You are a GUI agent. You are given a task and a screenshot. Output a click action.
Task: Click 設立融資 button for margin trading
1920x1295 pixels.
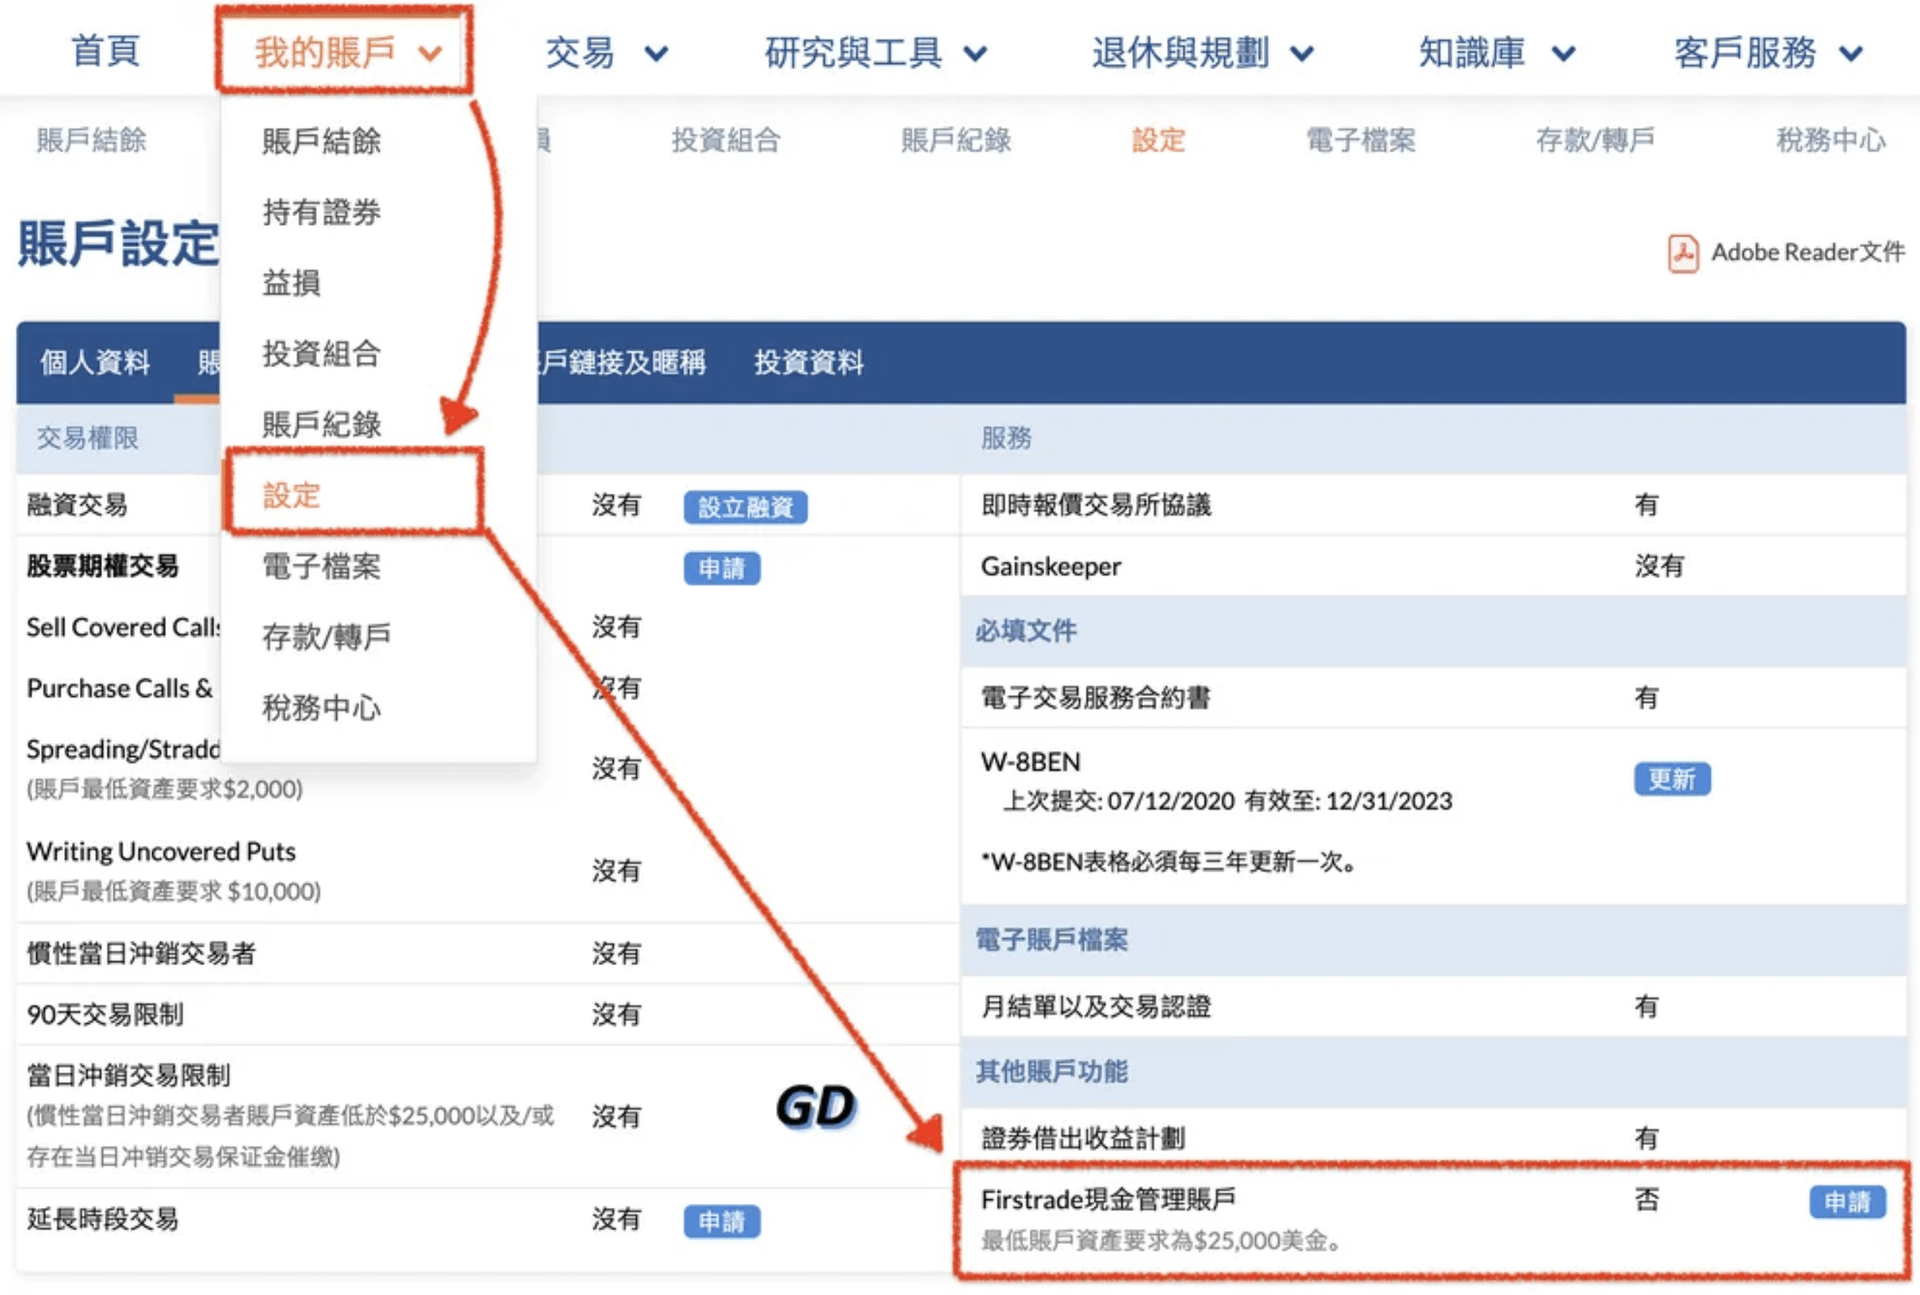[745, 507]
